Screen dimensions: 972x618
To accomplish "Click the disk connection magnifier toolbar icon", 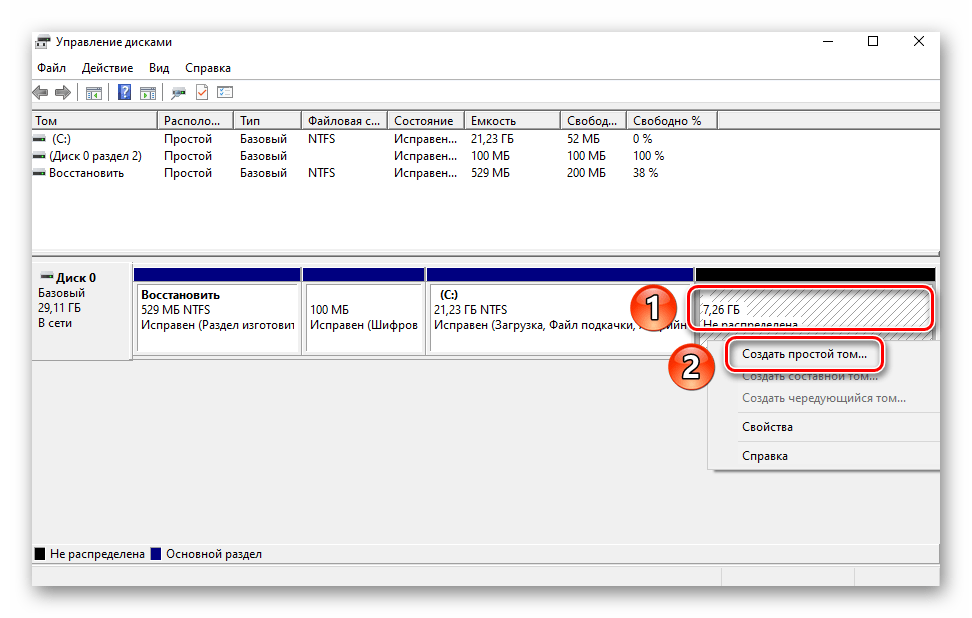I will click(179, 93).
